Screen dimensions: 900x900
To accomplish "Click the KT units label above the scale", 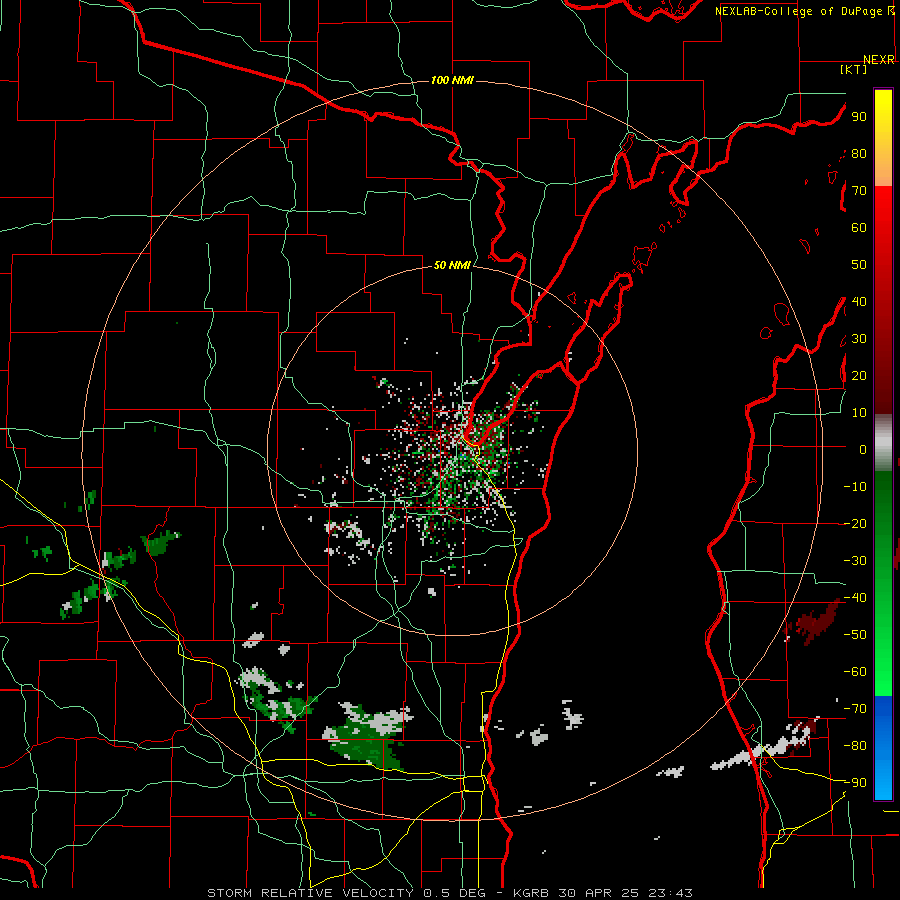I will (854, 69).
